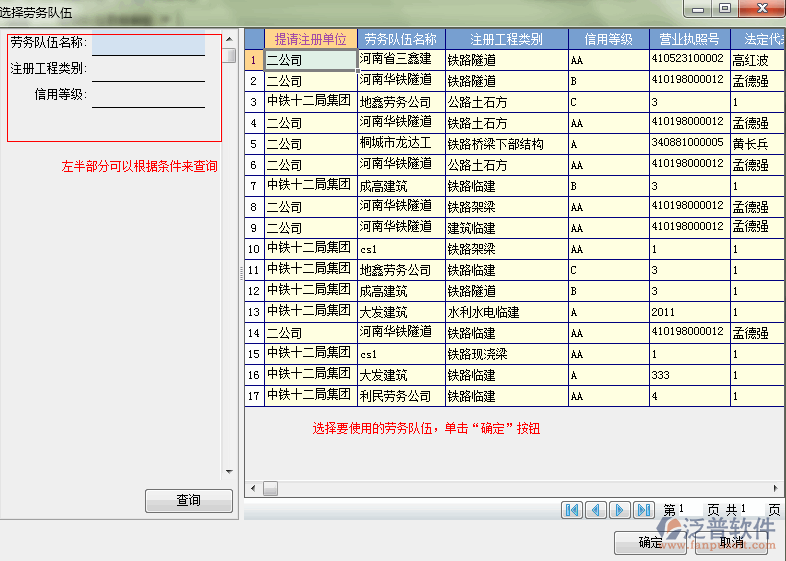Viewport: 786px width, 561px height.
Task: Sort by the 提请注册单位 column header
Action: 311,39
